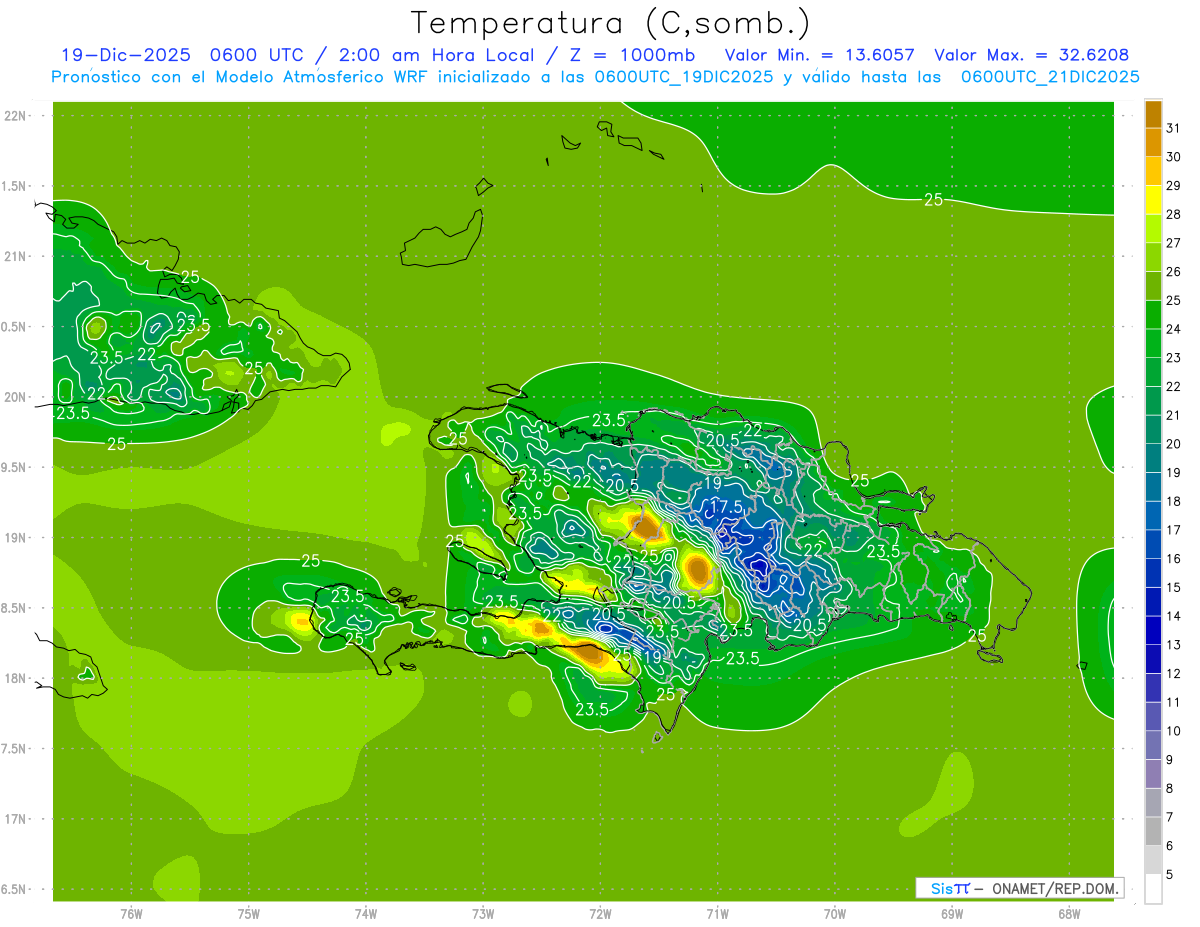The height and width of the screenshot is (927, 1200).
Task: Select the '0600UTC_19DIC2025' initialization time text
Action: tap(684, 77)
